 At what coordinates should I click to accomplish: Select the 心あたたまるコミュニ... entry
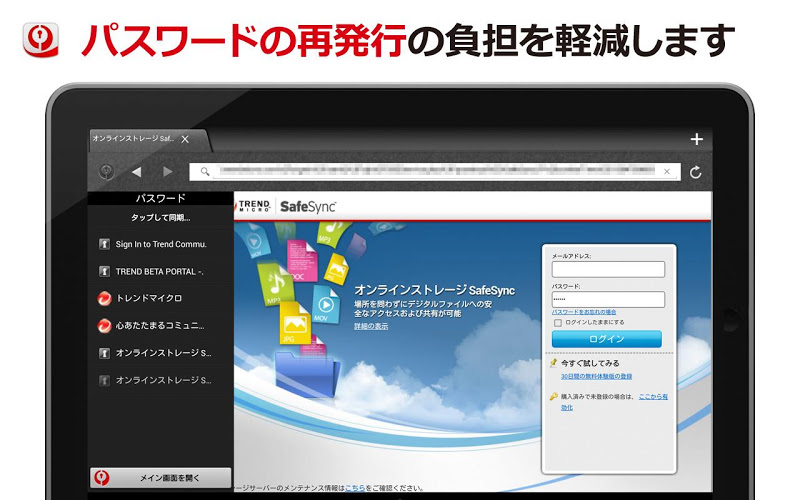(x=160, y=326)
